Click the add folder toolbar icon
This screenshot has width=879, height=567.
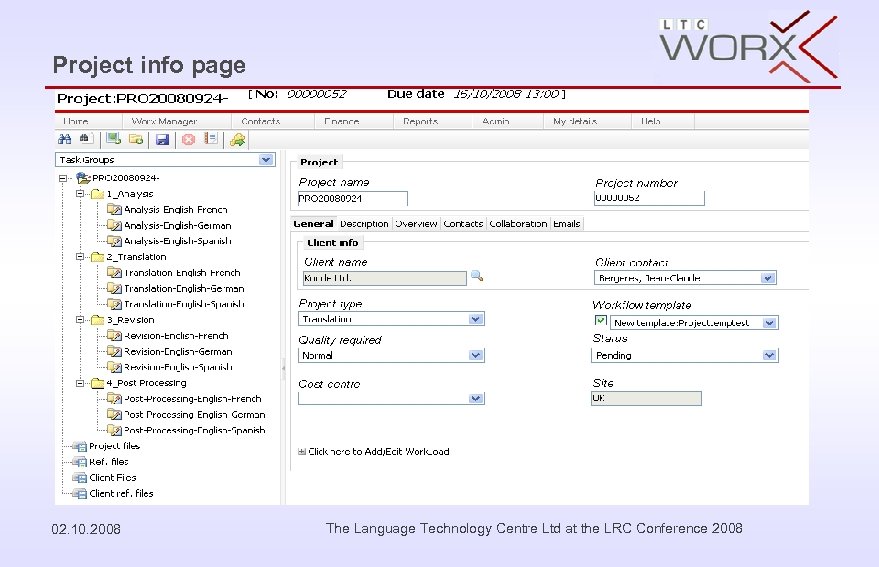(x=136, y=139)
